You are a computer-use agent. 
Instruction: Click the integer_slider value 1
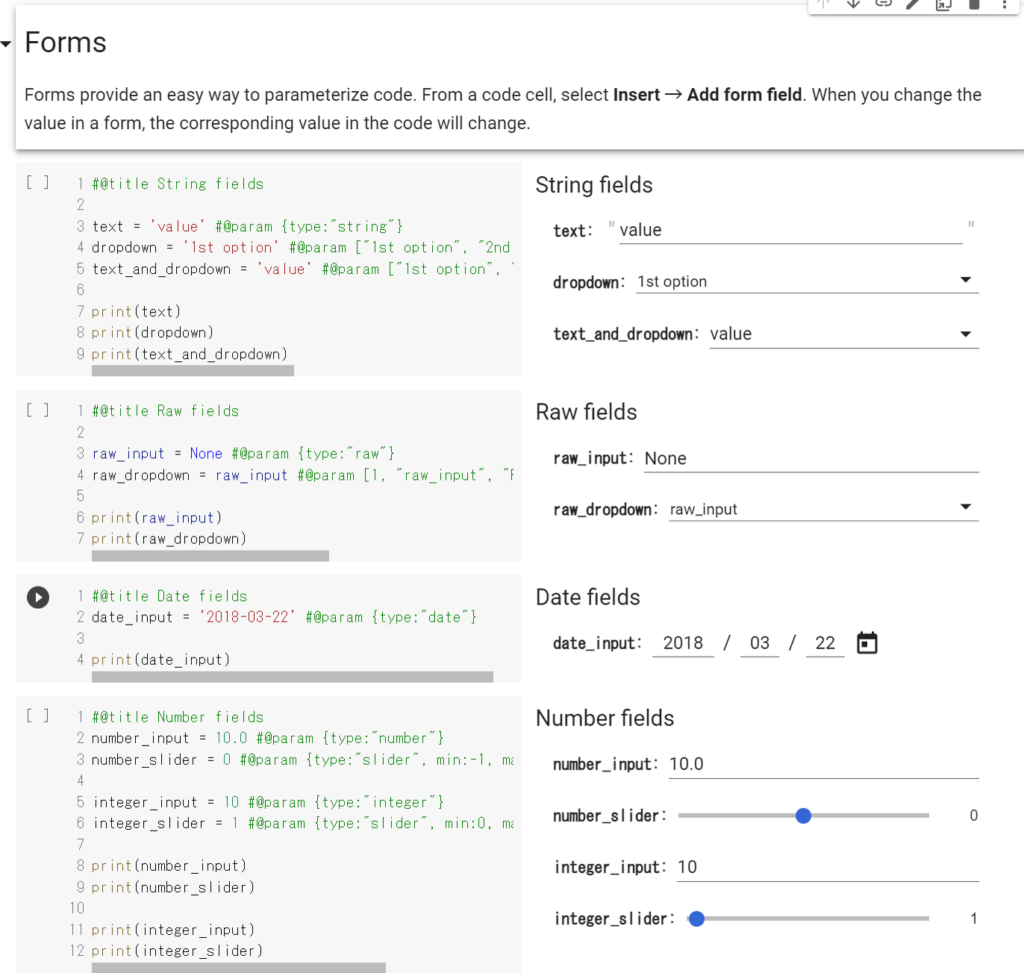coord(973,919)
